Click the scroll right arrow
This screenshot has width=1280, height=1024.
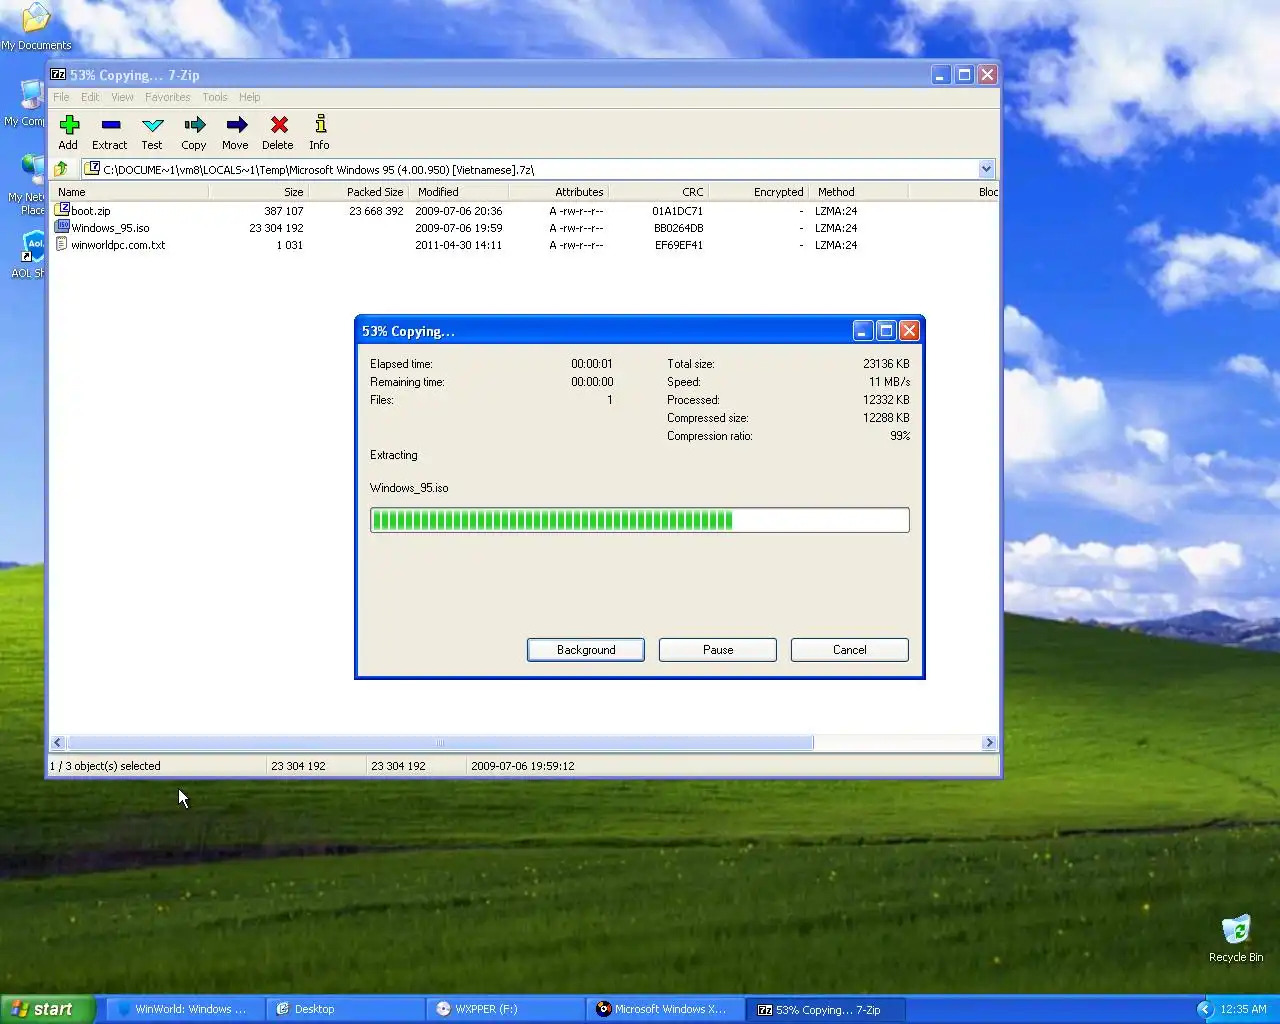pos(989,743)
